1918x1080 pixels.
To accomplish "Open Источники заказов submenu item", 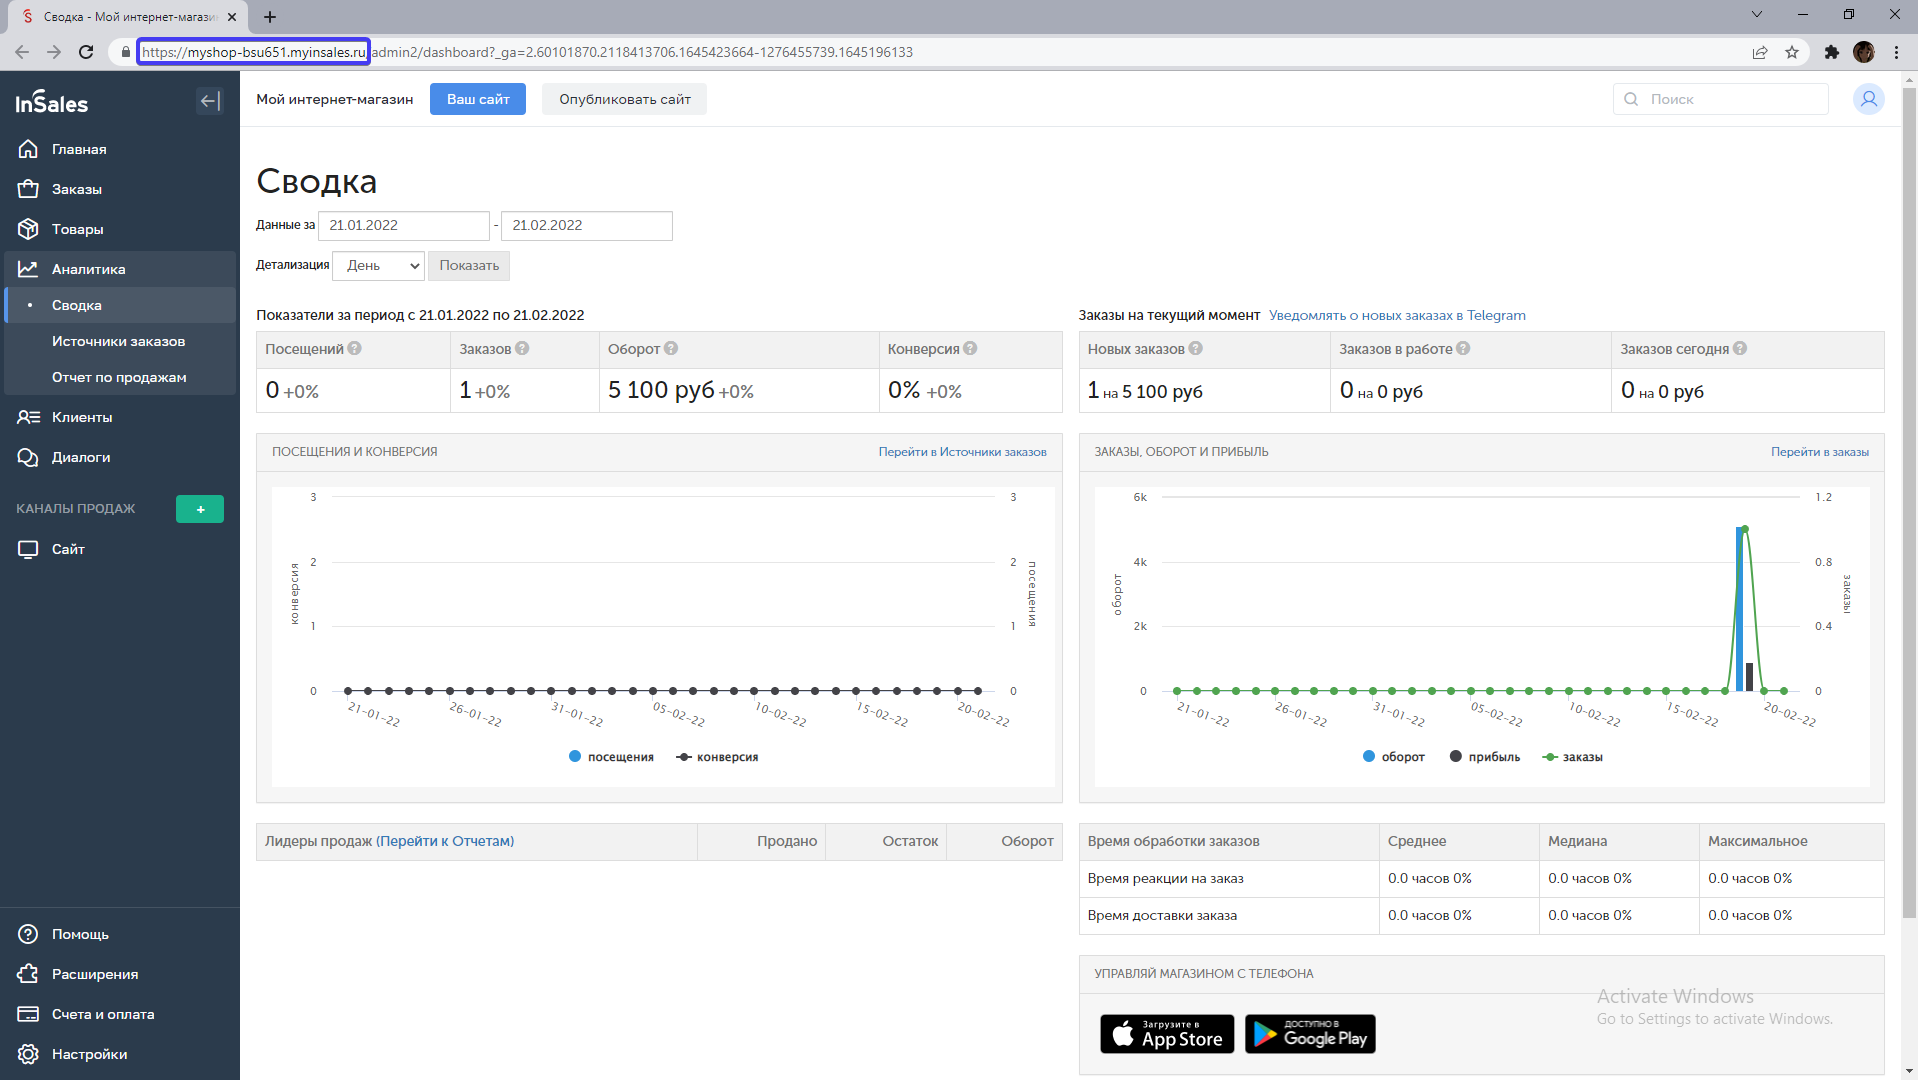I will pos(118,341).
